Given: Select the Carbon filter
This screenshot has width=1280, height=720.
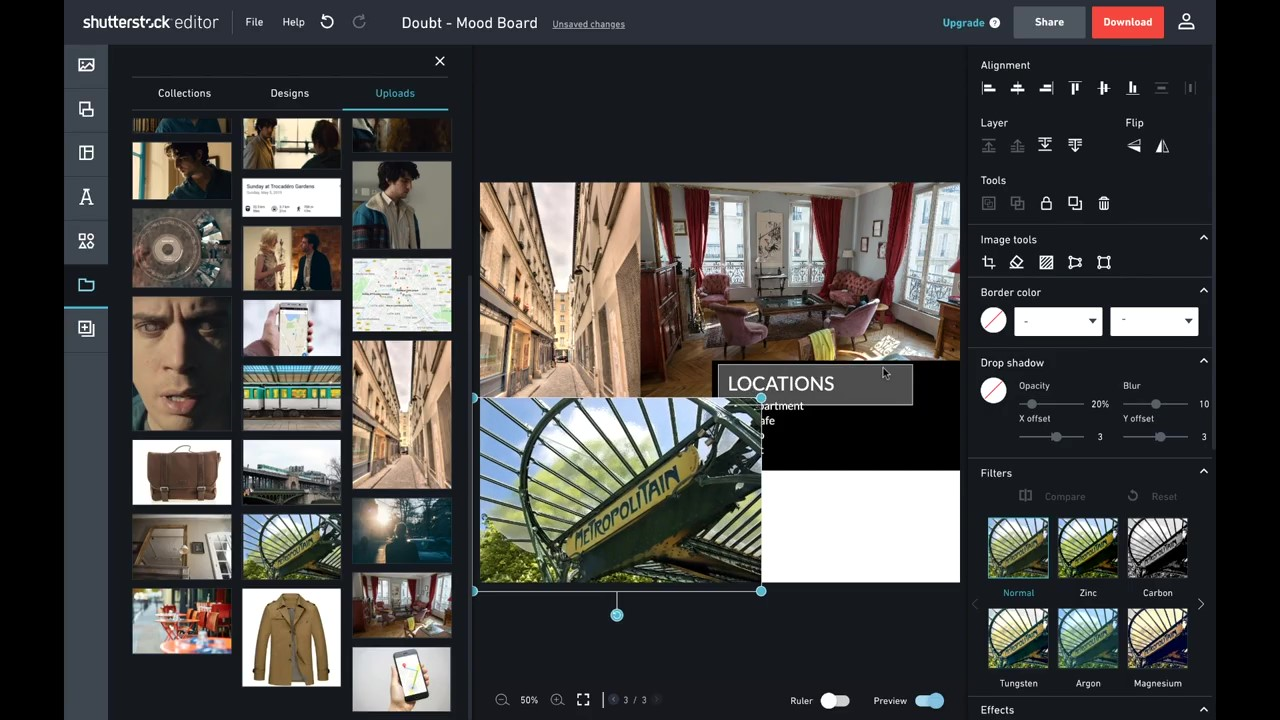Looking at the screenshot, I should (1157, 548).
